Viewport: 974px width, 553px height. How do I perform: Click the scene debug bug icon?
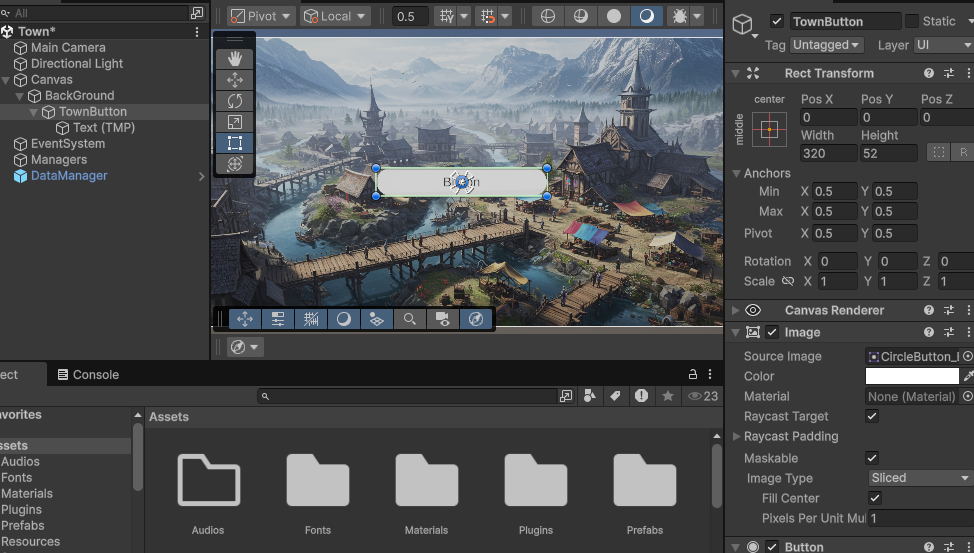pos(681,16)
